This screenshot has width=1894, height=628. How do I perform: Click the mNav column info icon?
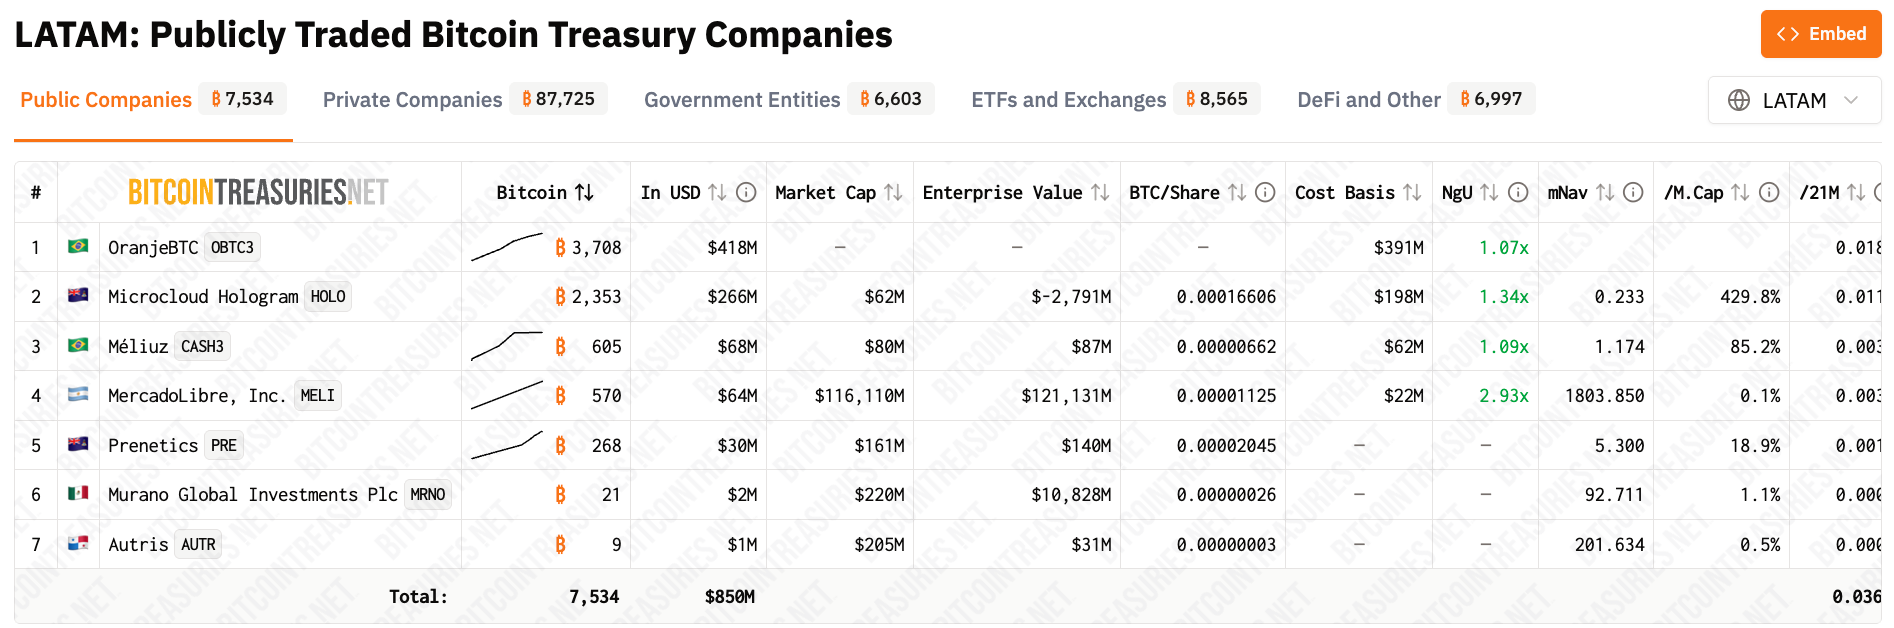click(x=1633, y=192)
